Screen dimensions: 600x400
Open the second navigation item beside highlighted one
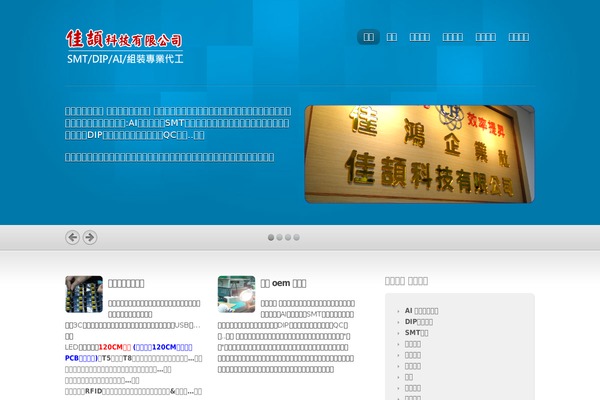point(391,37)
